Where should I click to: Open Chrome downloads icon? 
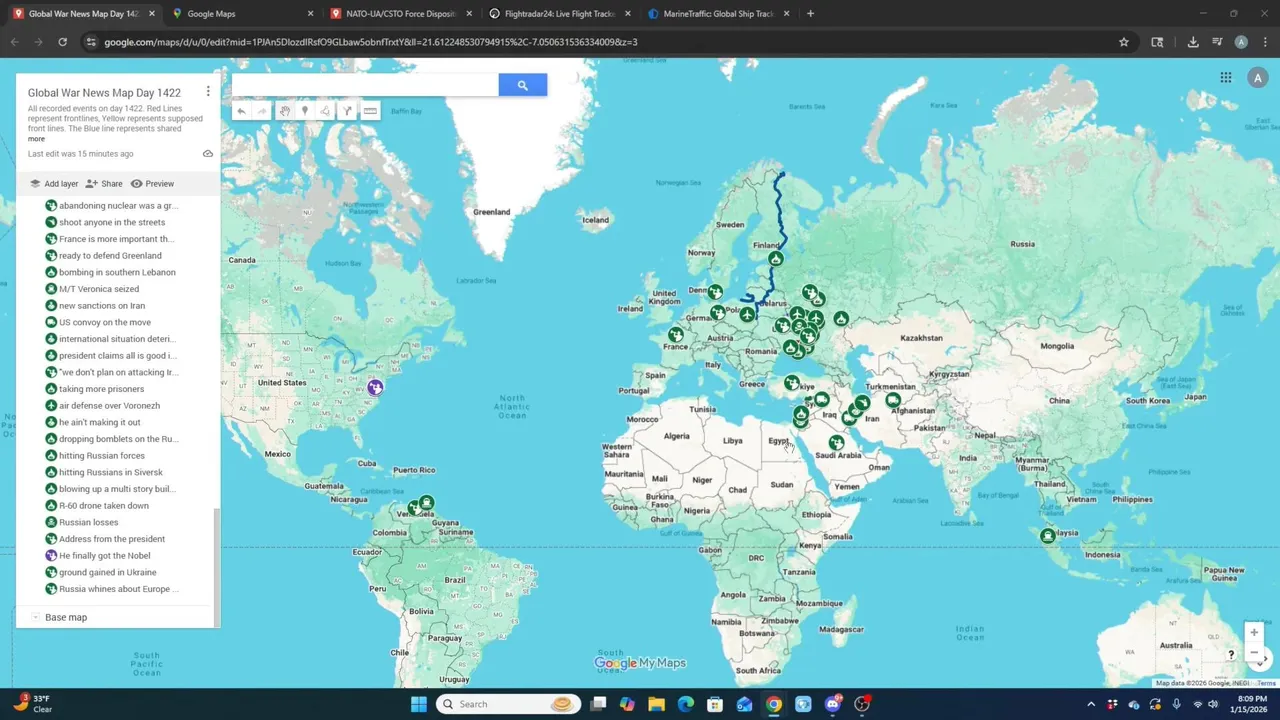click(x=1193, y=42)
